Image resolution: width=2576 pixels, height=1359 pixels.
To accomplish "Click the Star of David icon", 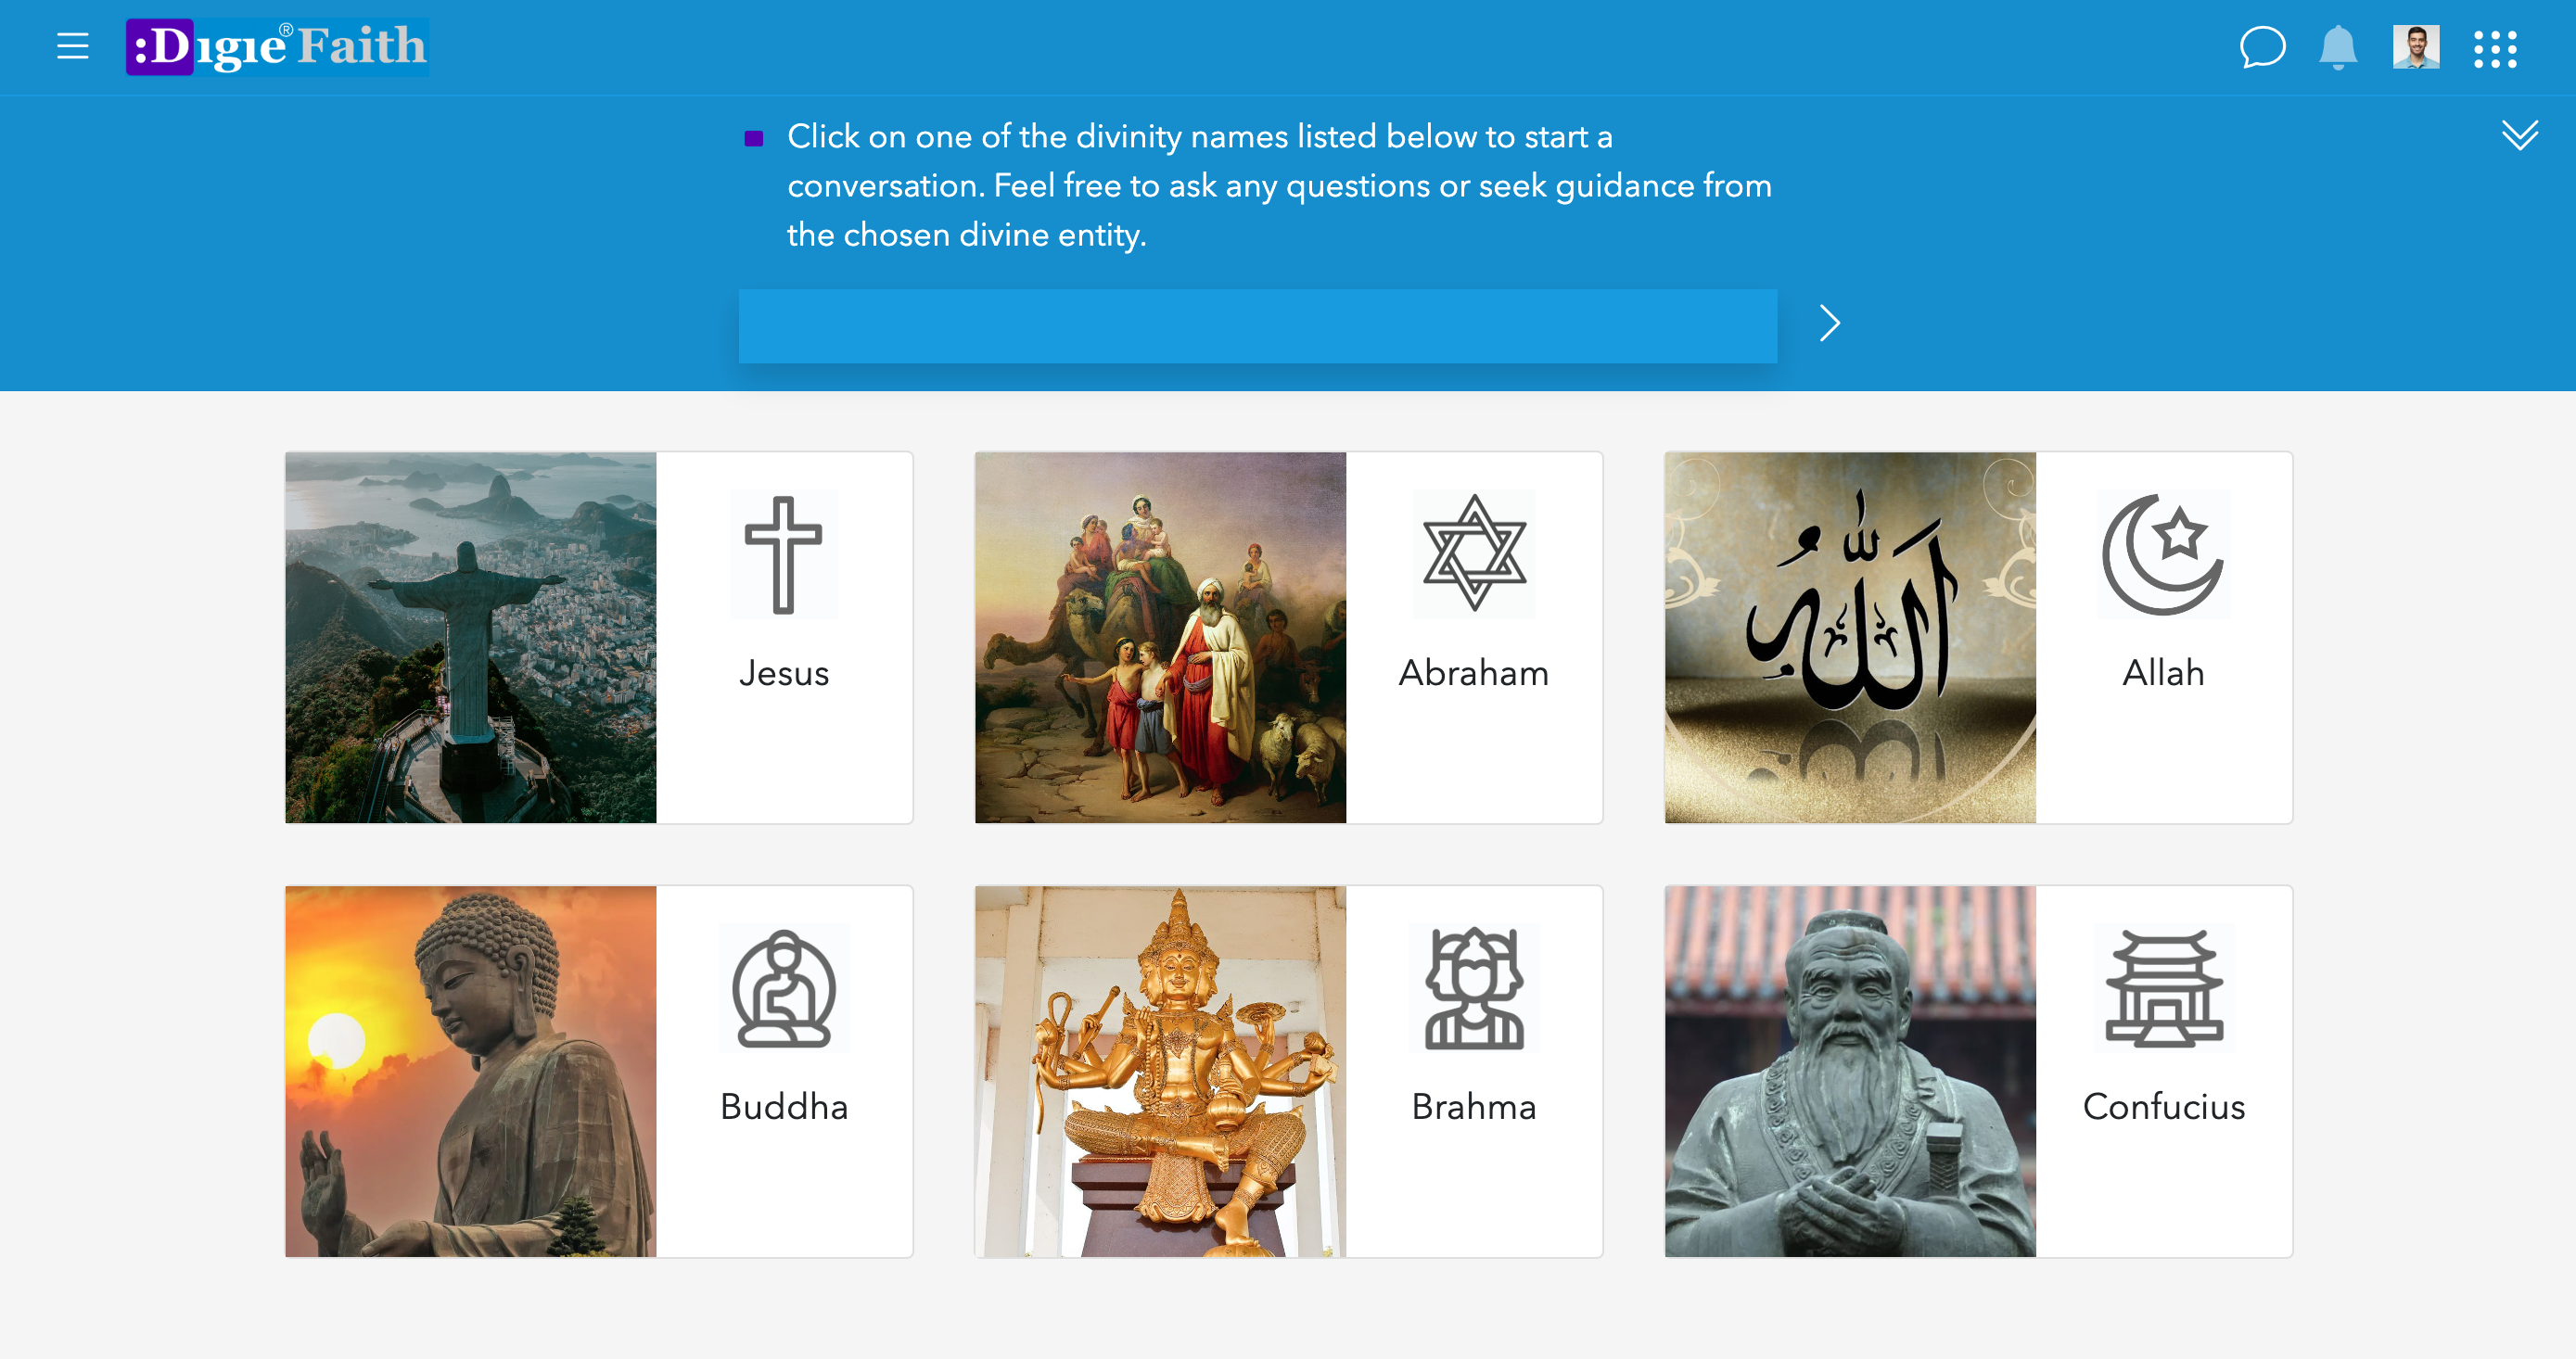I will tap(1473, 553).
